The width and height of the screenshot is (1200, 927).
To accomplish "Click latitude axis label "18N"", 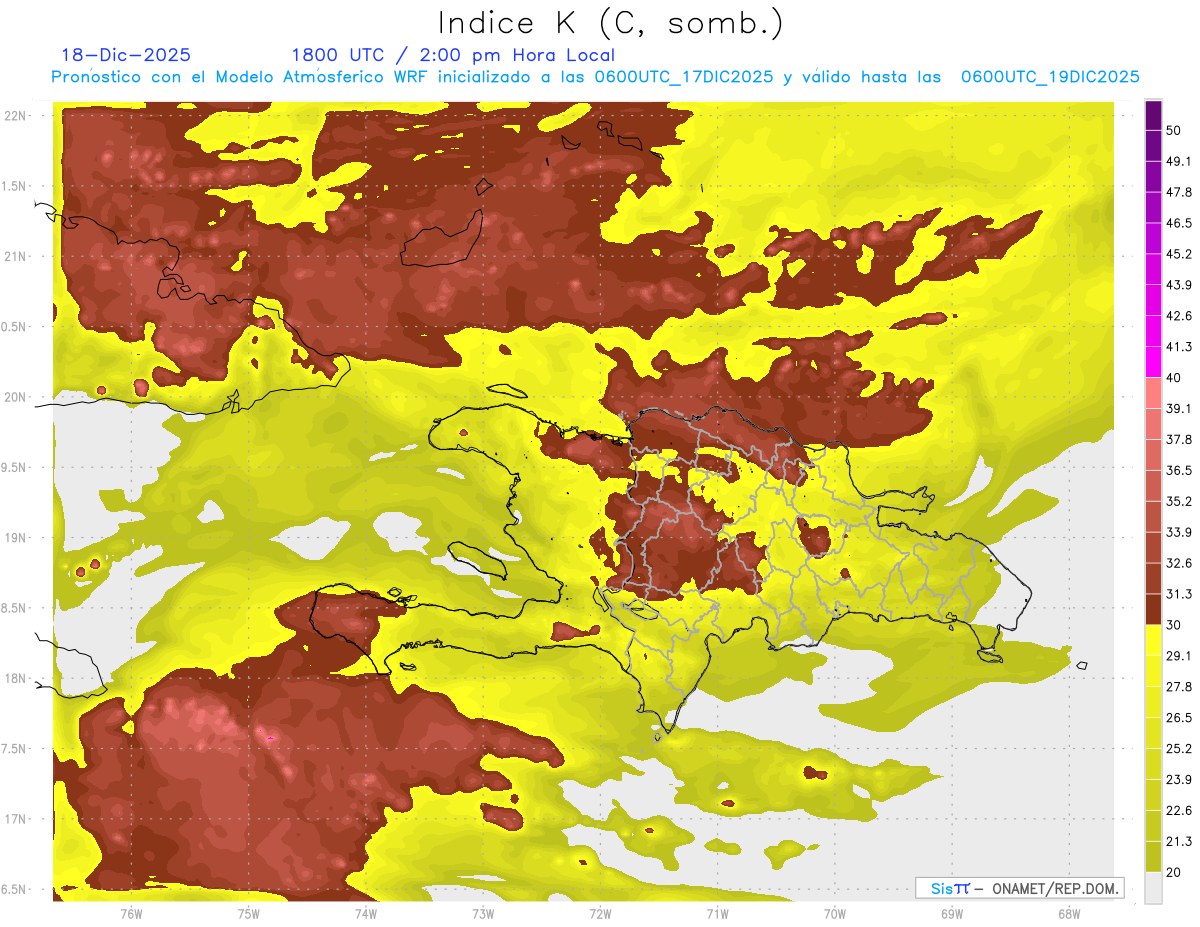I will [x=15, y=679].
